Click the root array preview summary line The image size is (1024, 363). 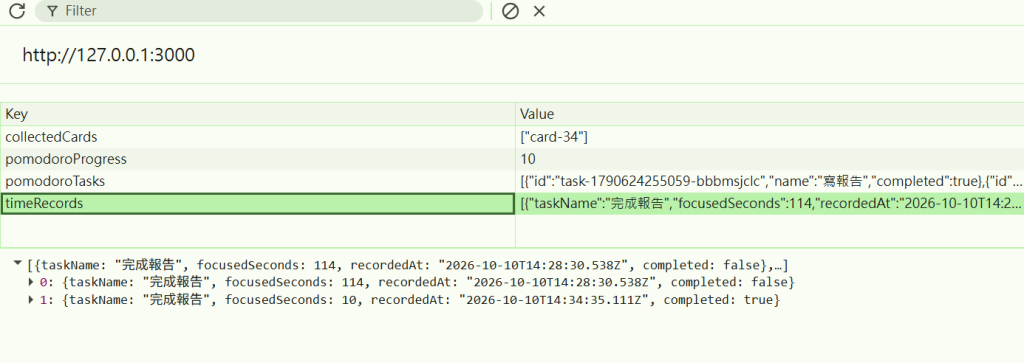(x=408, y=265)
